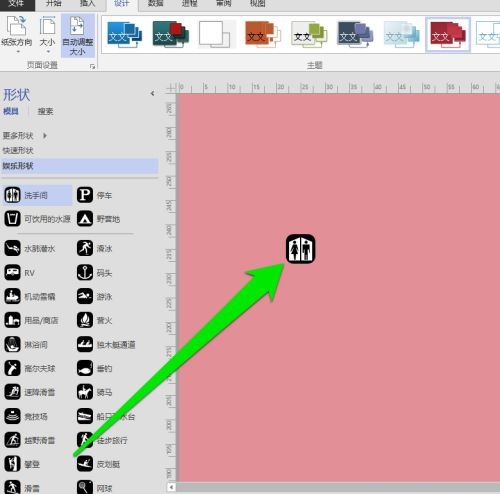Screen dimensions: 500x494
Task: Apply the red theme thumbnail
Action: 448,35
